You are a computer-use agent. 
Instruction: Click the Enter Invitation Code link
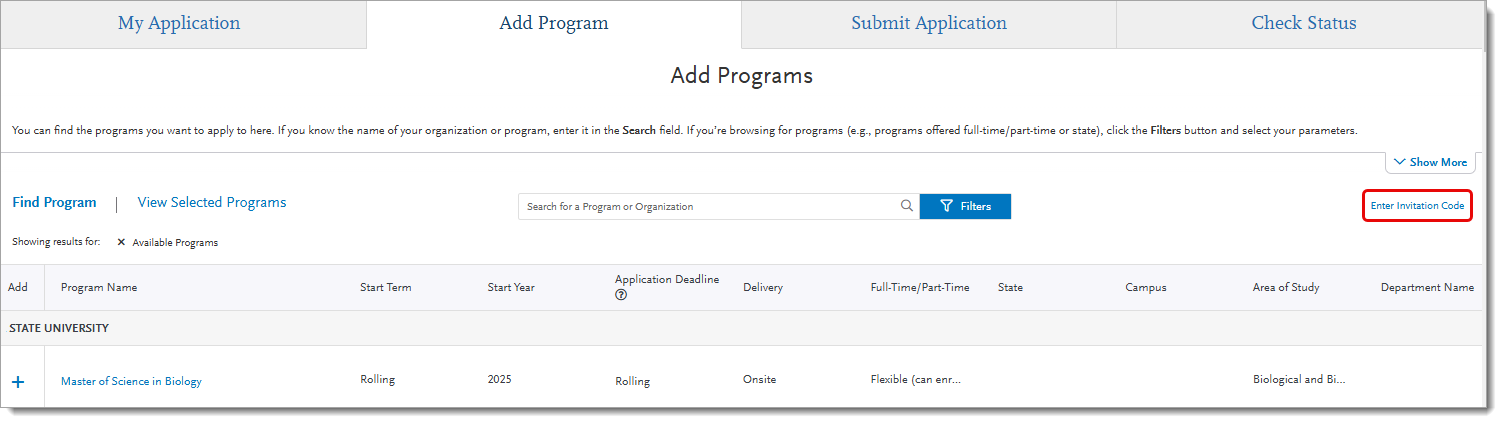(x=1417, y=206)
